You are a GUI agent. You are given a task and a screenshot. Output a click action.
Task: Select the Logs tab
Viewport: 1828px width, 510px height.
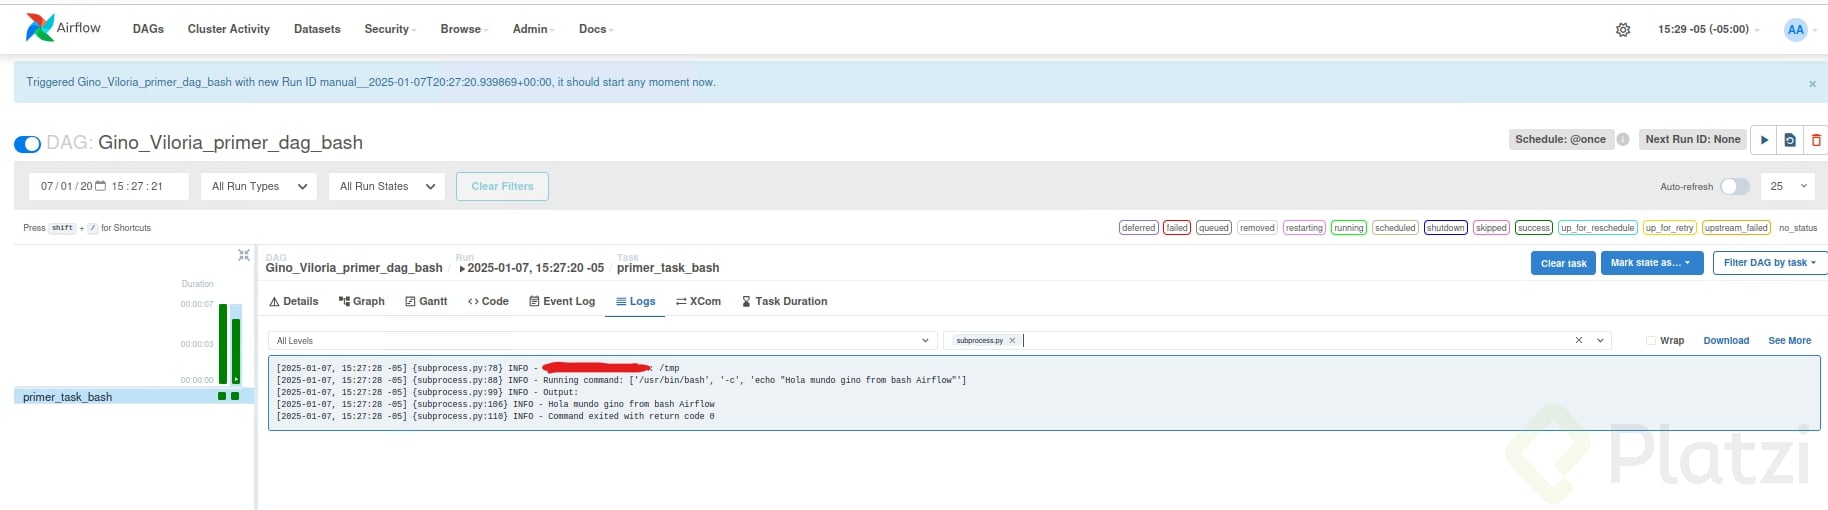pyautogui.click(x=636, y=301)
